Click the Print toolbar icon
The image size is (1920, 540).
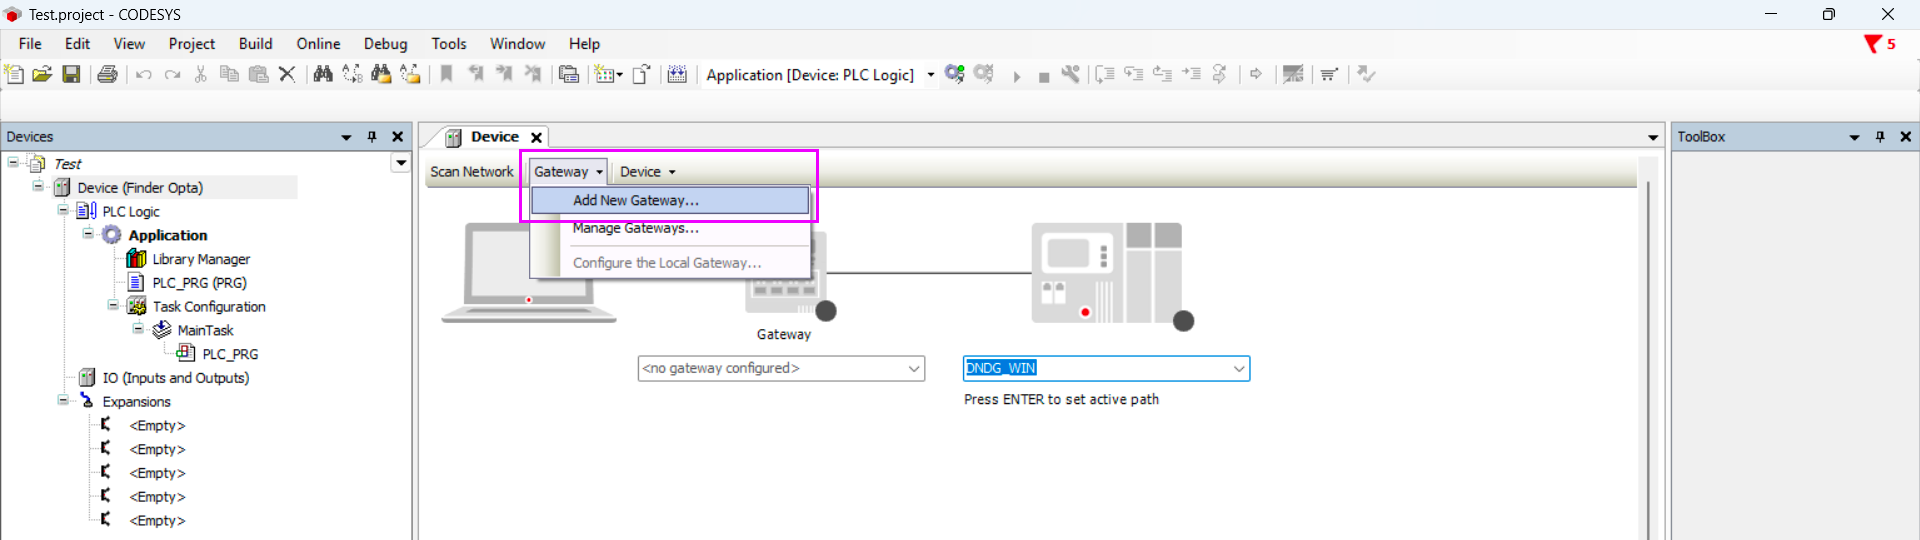pos(107,74)
